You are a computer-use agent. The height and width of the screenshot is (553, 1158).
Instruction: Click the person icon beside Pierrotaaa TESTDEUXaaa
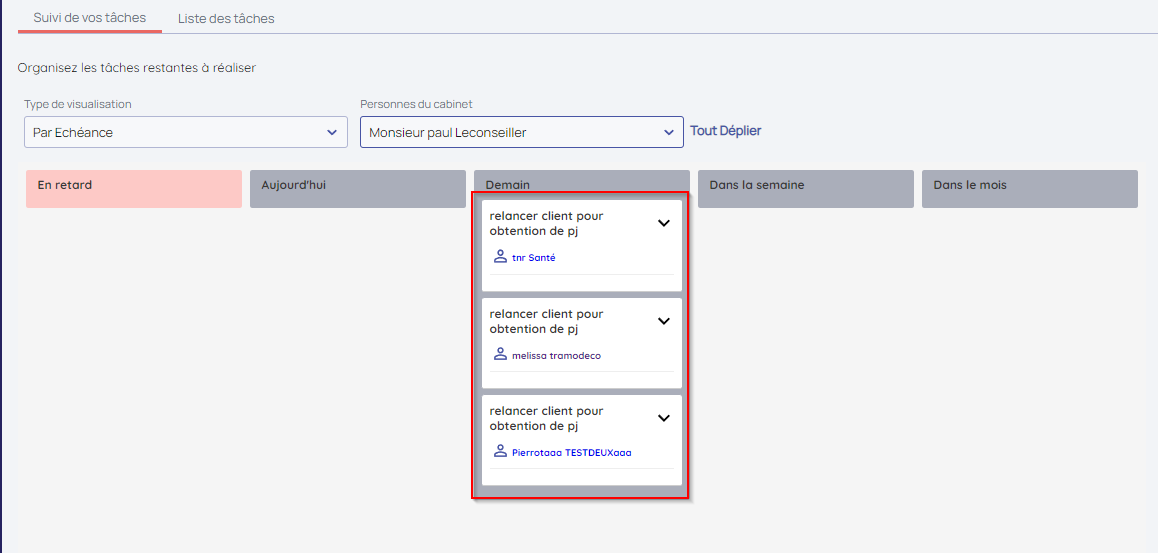[500, 451]
